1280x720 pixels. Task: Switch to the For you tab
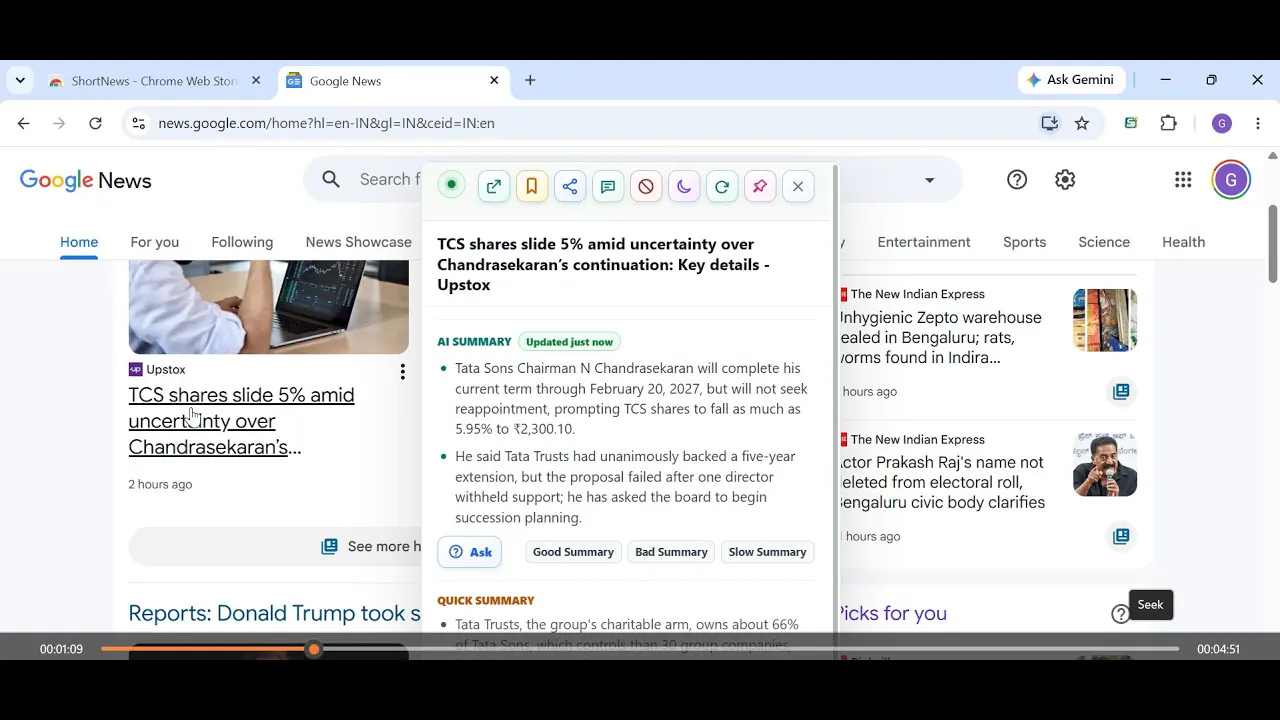click(x=155, y=242)
